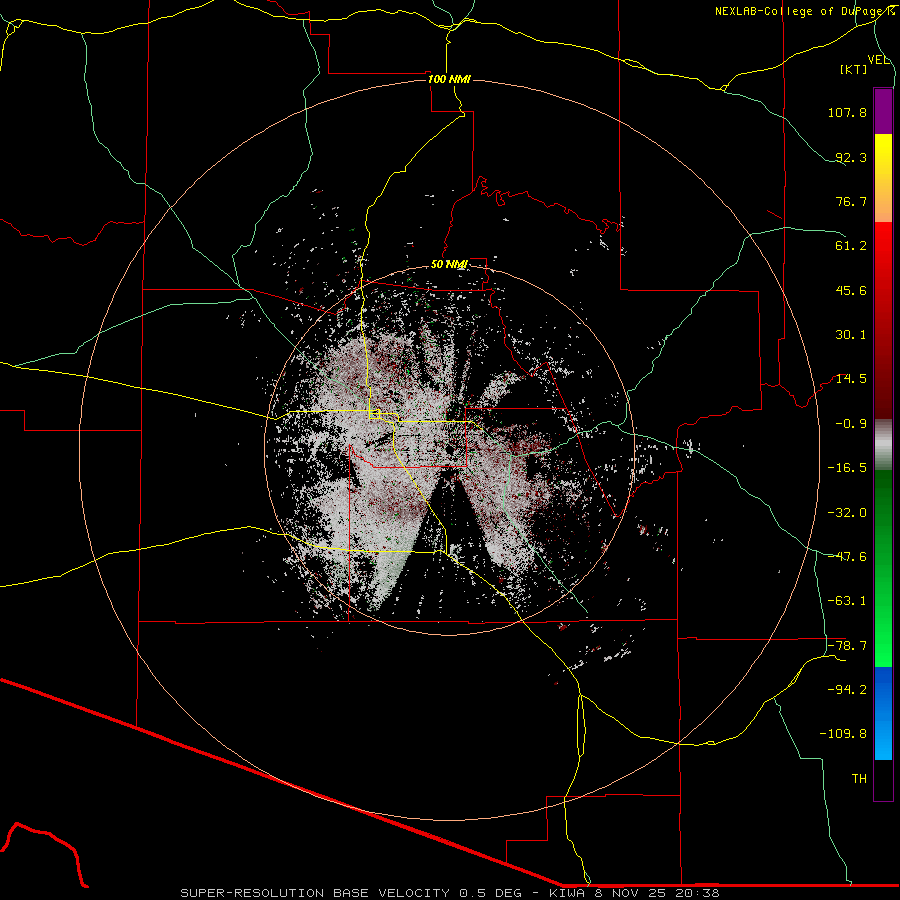Pick the green segment of velocity color bar

click(x=883, y=568)
